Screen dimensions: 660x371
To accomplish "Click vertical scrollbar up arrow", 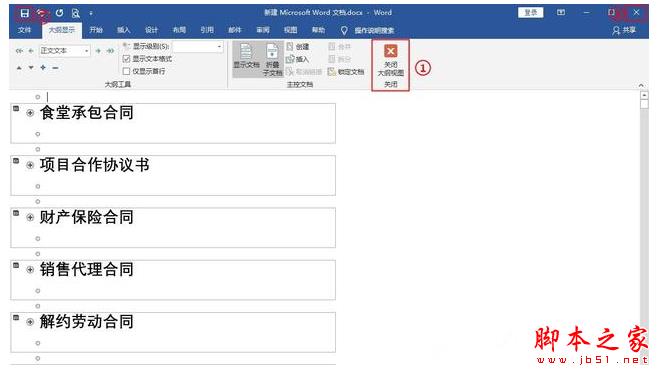I will click(644, 96).
